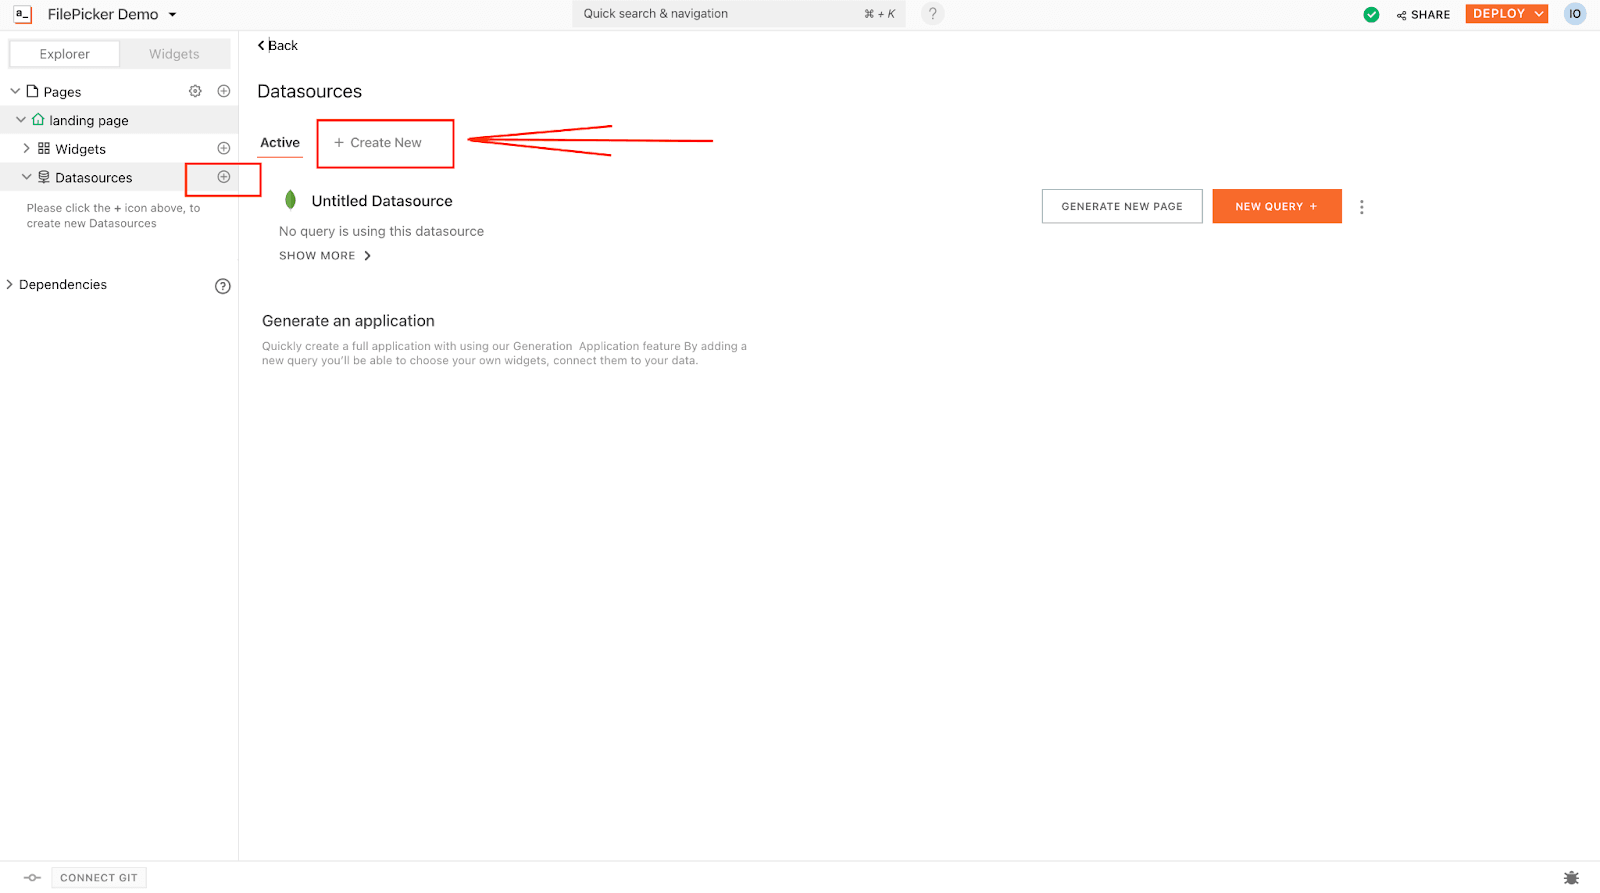Add a widget using Widgets plus icon
Image resolution: width=1600 pixels, height=893 pixels.
point(224,148)
